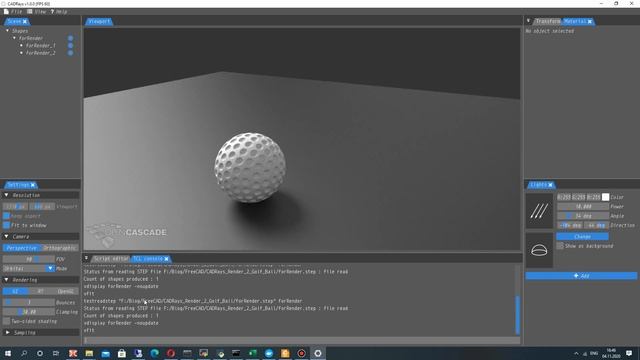Viewport: 640px width, 360px height.
Task: Switch camera to Perspective
Action: [22, 248]
